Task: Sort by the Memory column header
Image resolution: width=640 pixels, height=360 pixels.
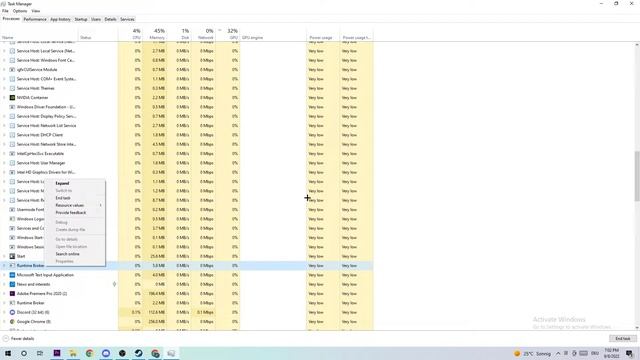Action: click(155, 34)
